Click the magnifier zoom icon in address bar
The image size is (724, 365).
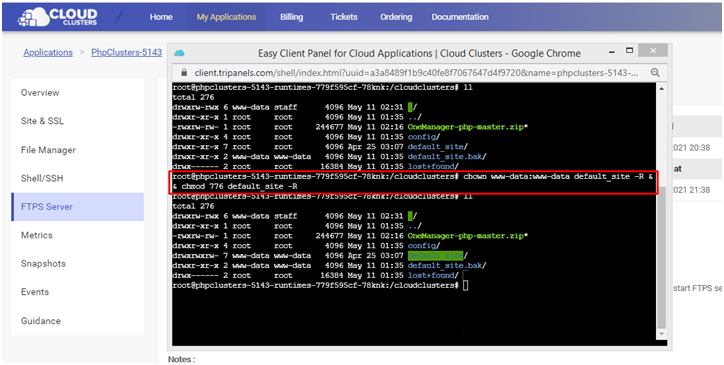tap(655, 73)
